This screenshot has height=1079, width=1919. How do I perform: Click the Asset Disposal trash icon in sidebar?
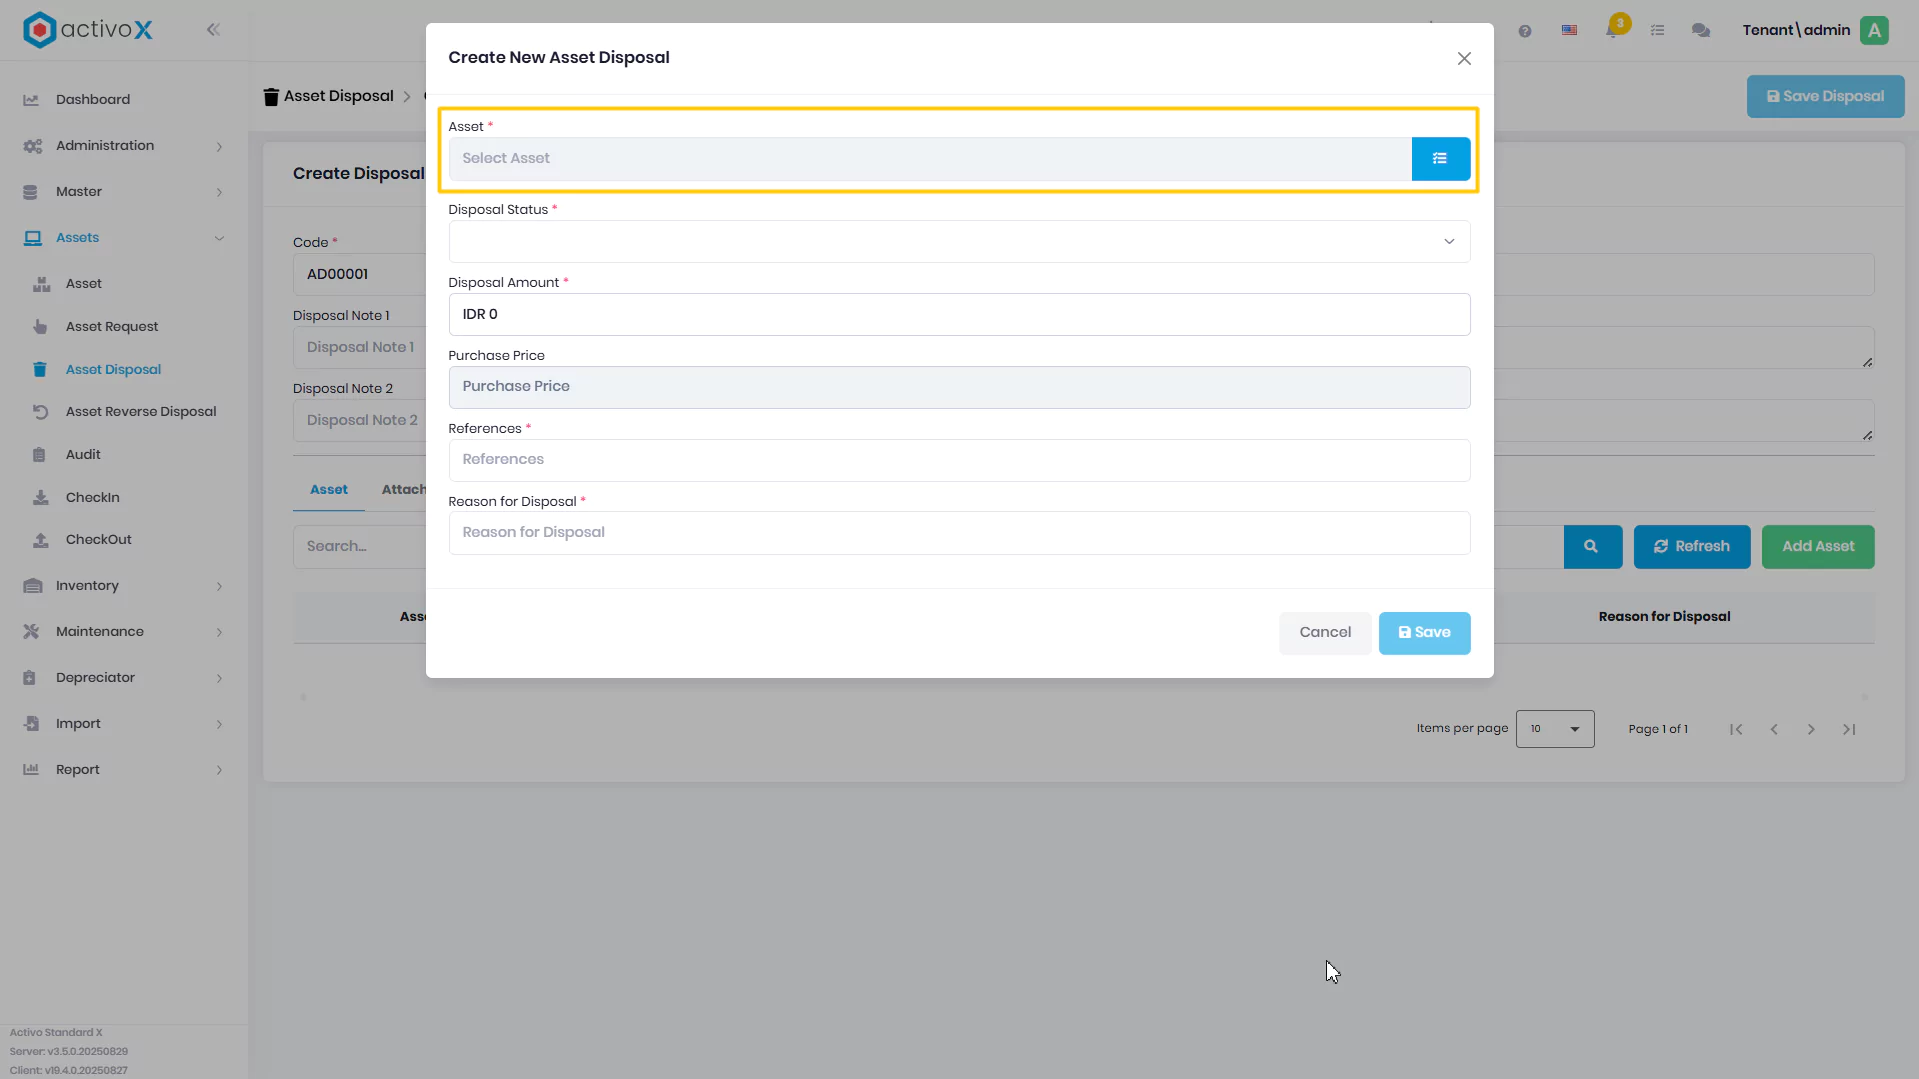click(40, 370)
